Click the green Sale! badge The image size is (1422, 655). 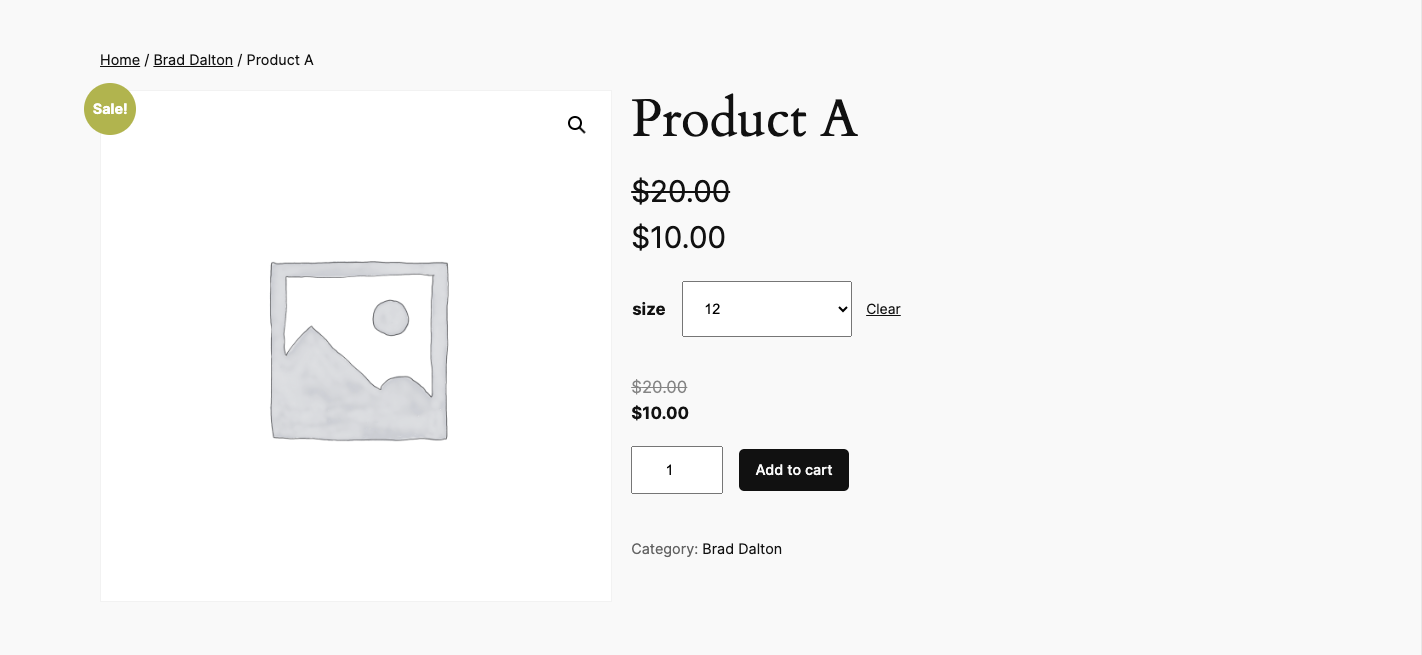pyautogui.click(x=110, y=109)
